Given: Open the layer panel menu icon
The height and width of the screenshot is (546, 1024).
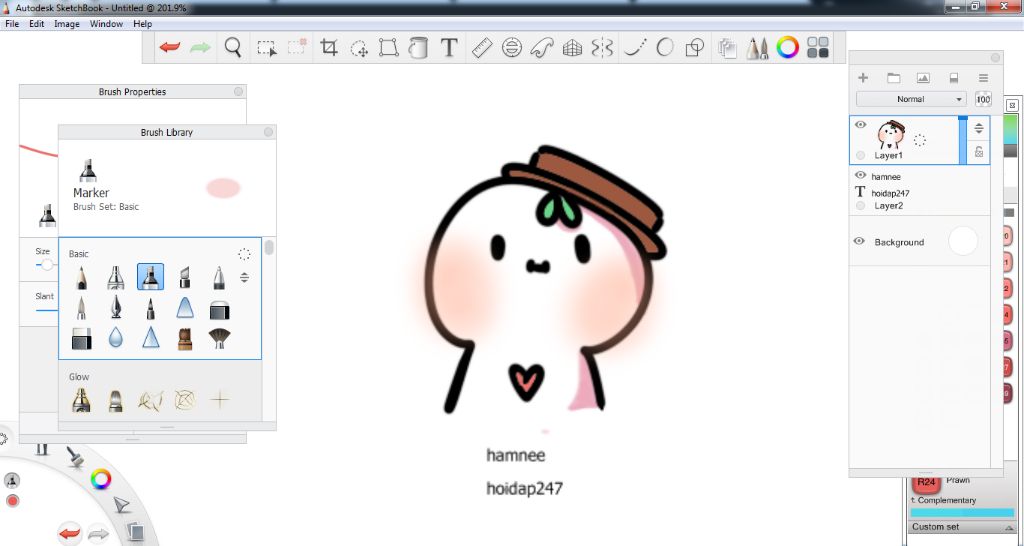Looking at the screenshot, I should 984,78.
